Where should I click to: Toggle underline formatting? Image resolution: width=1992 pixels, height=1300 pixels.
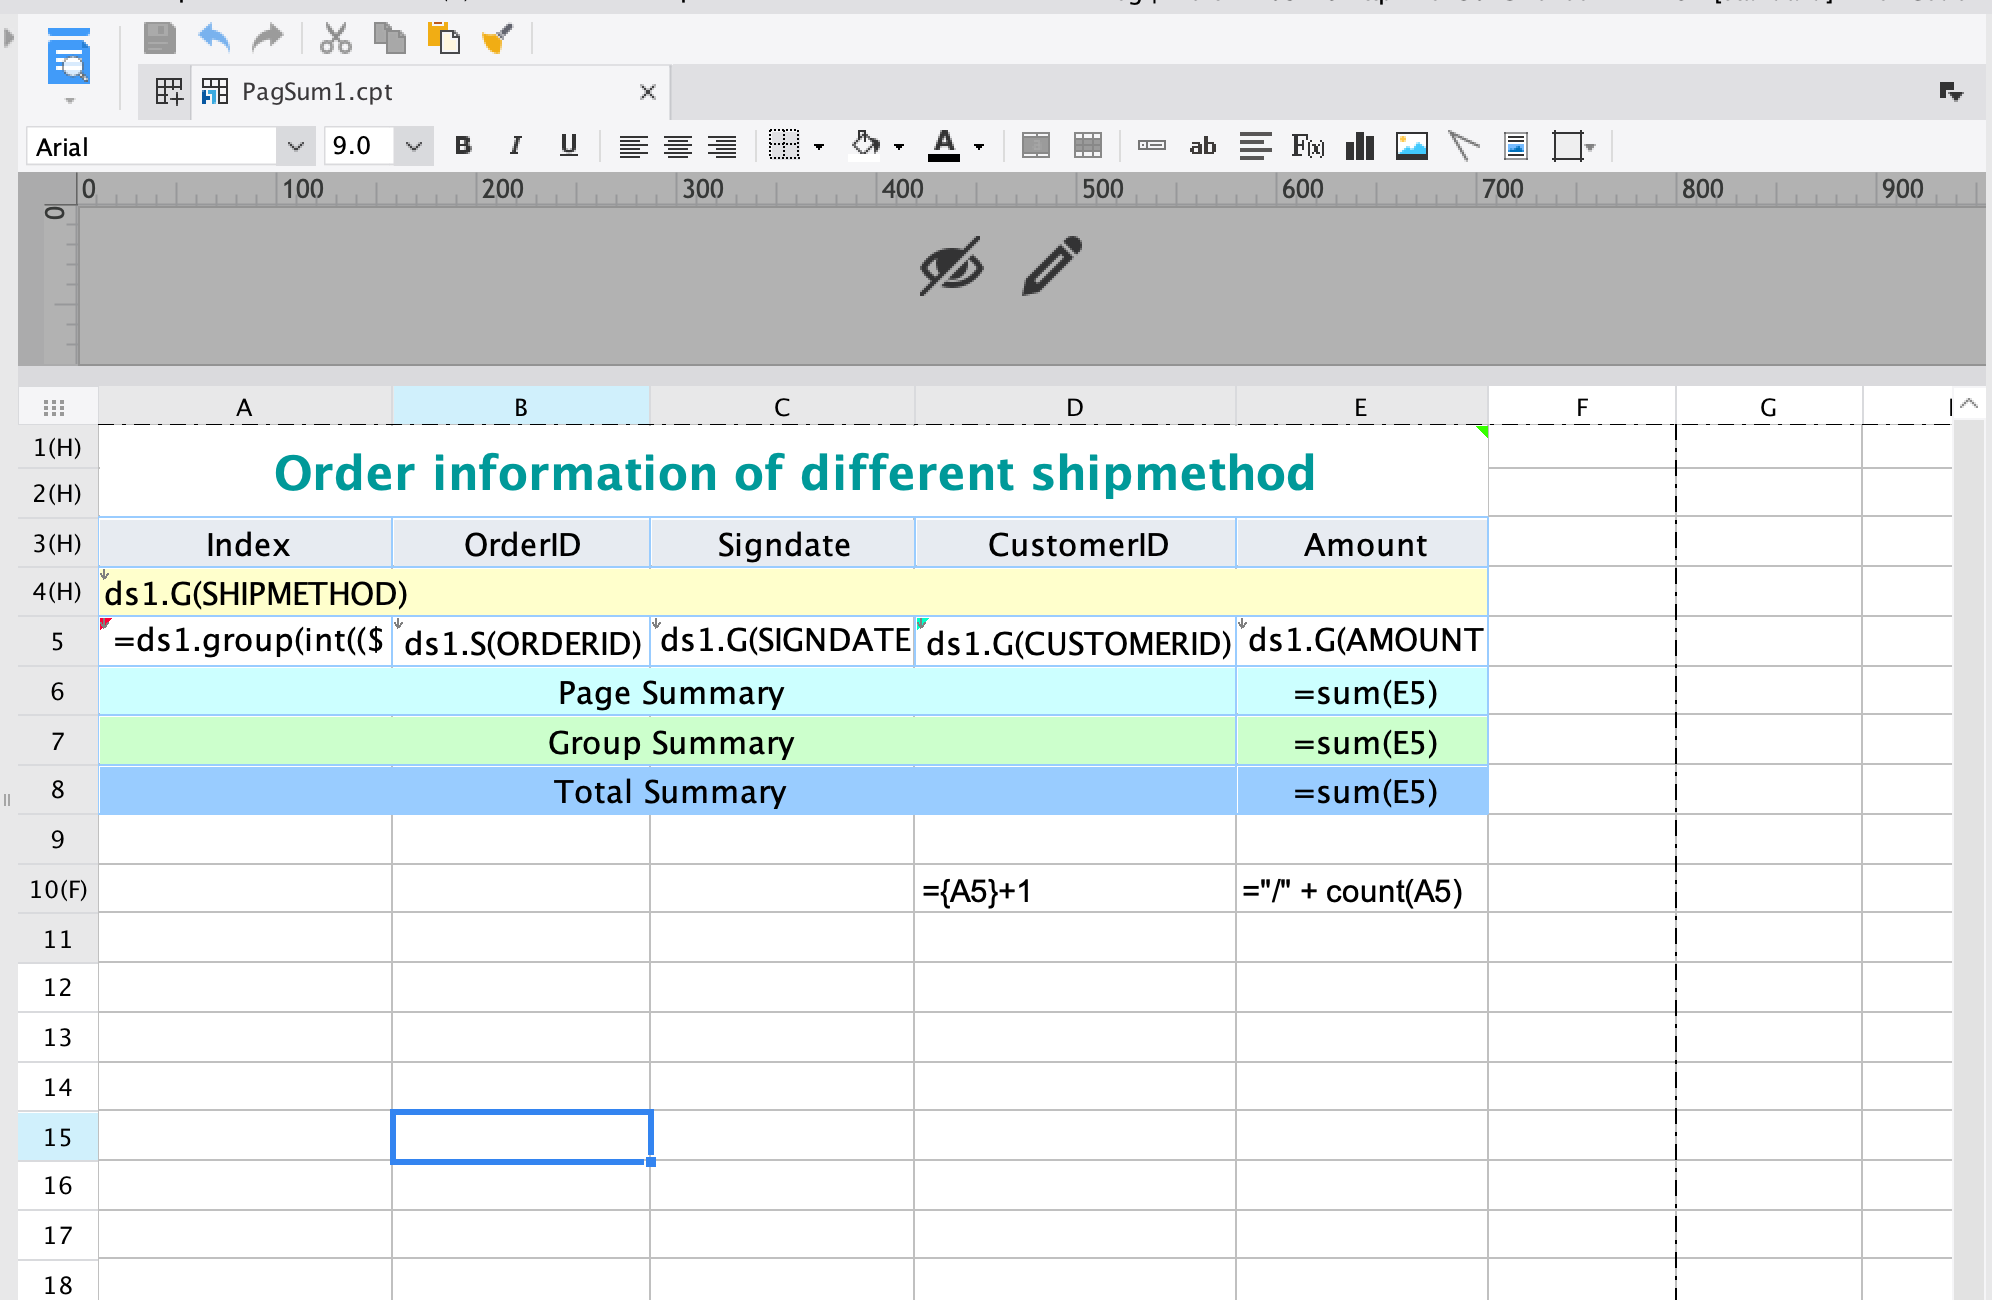[568, 146]
